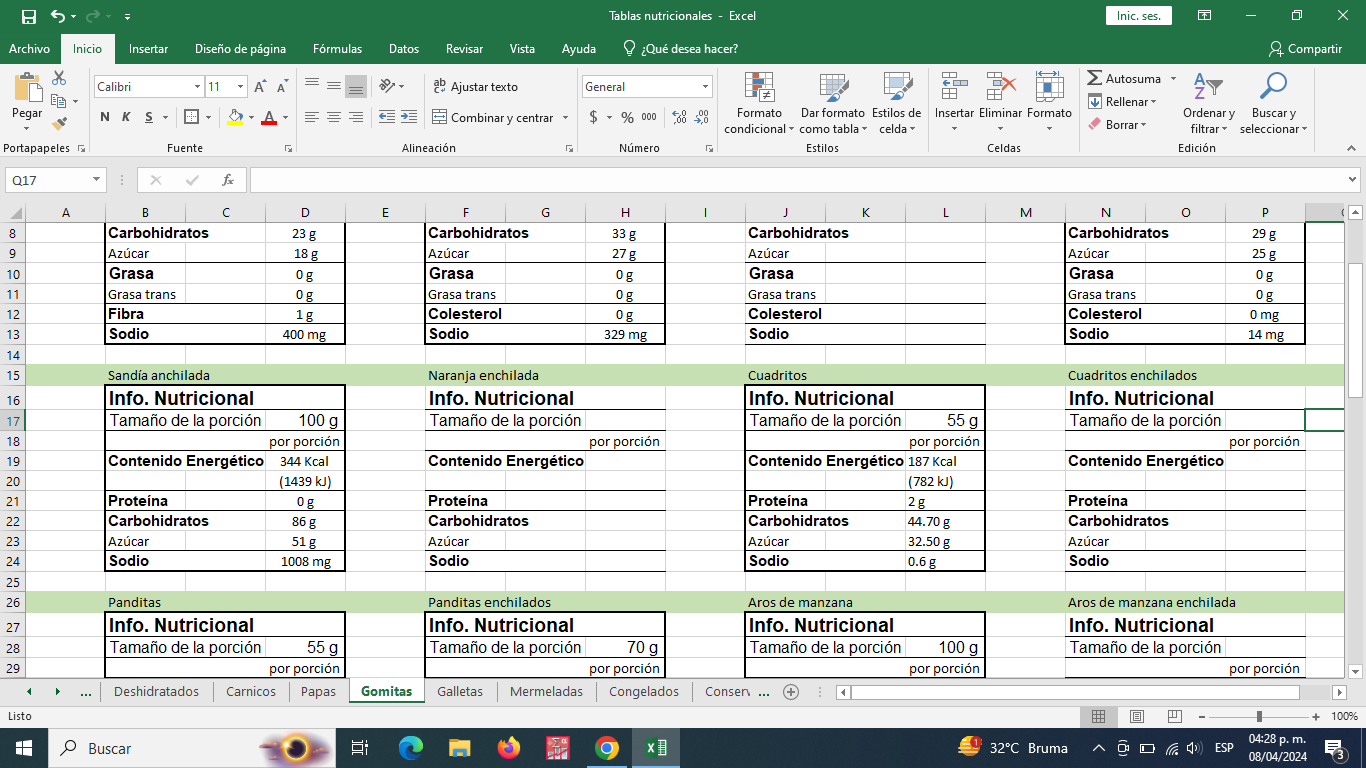Screen dimensions: 1366x768
Task: Switch to the Datos ribbon tab
Action: 404,48
